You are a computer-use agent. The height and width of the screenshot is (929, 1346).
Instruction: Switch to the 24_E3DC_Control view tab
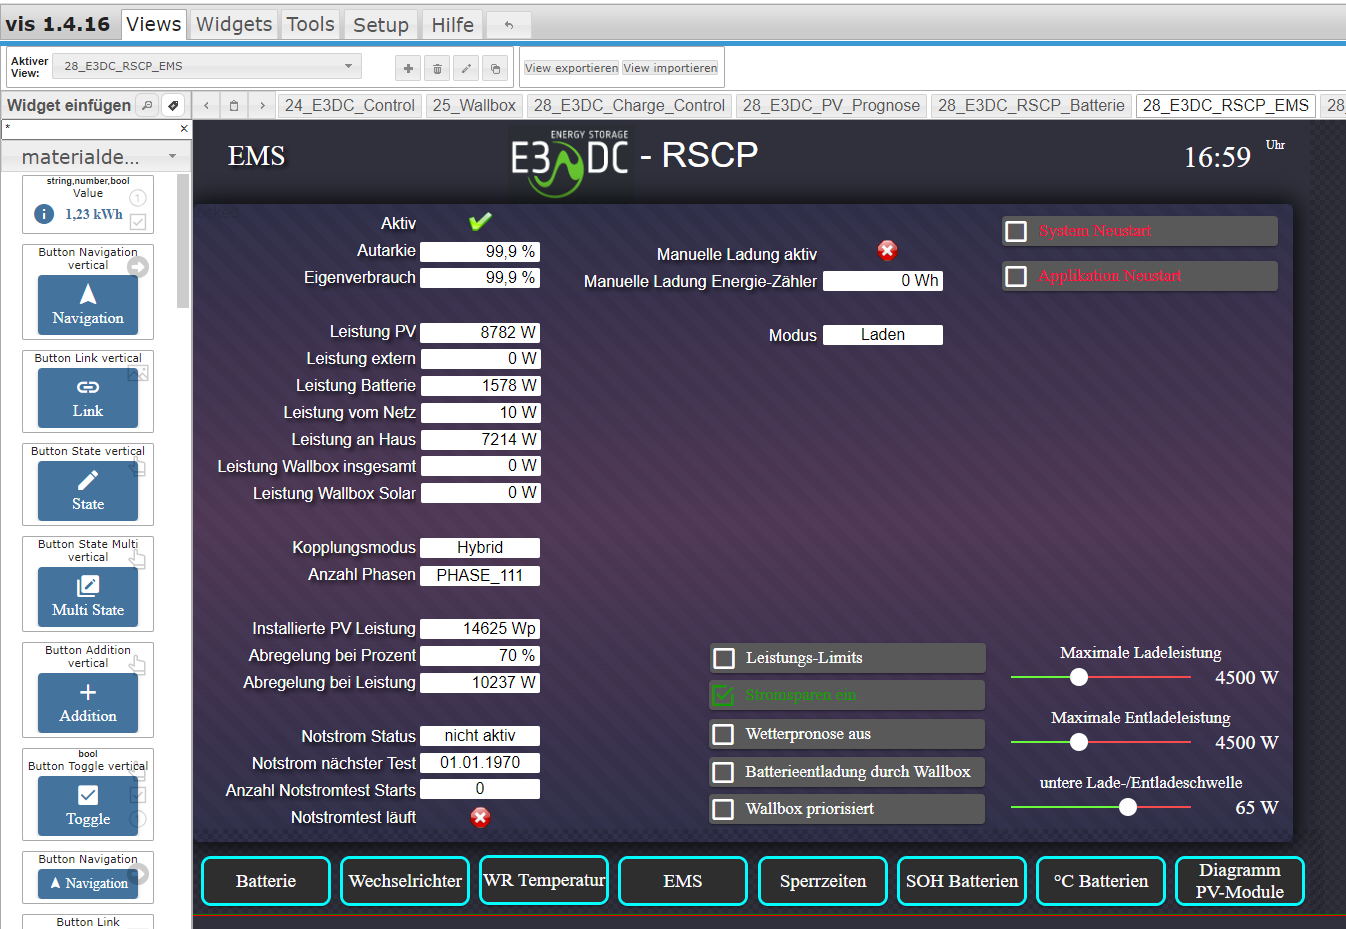pyautogui.click(x=350, y=105)
